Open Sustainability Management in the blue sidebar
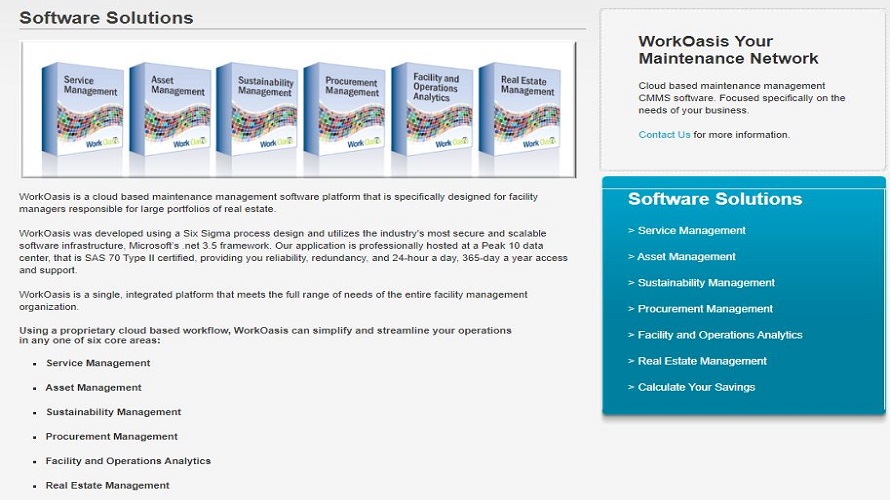 [x=706, y=283]
